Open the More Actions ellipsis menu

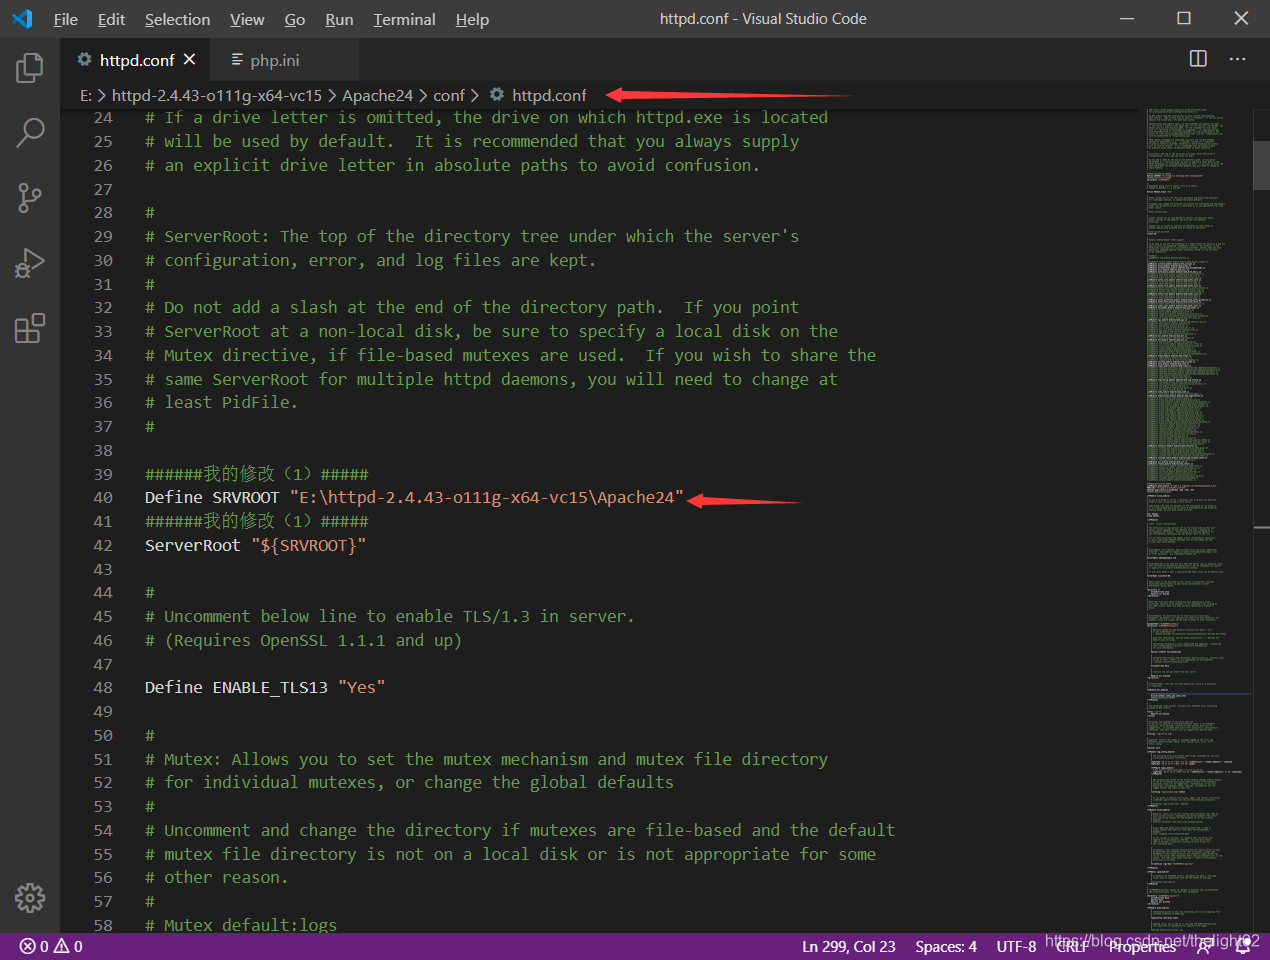(1237, 59)
